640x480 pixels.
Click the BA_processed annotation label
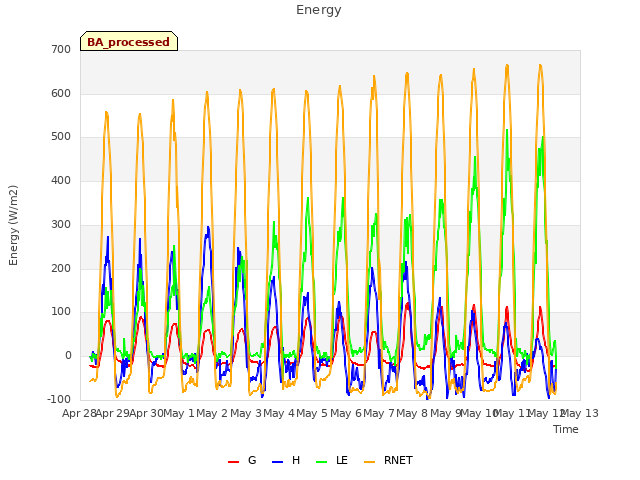[129, 42]
